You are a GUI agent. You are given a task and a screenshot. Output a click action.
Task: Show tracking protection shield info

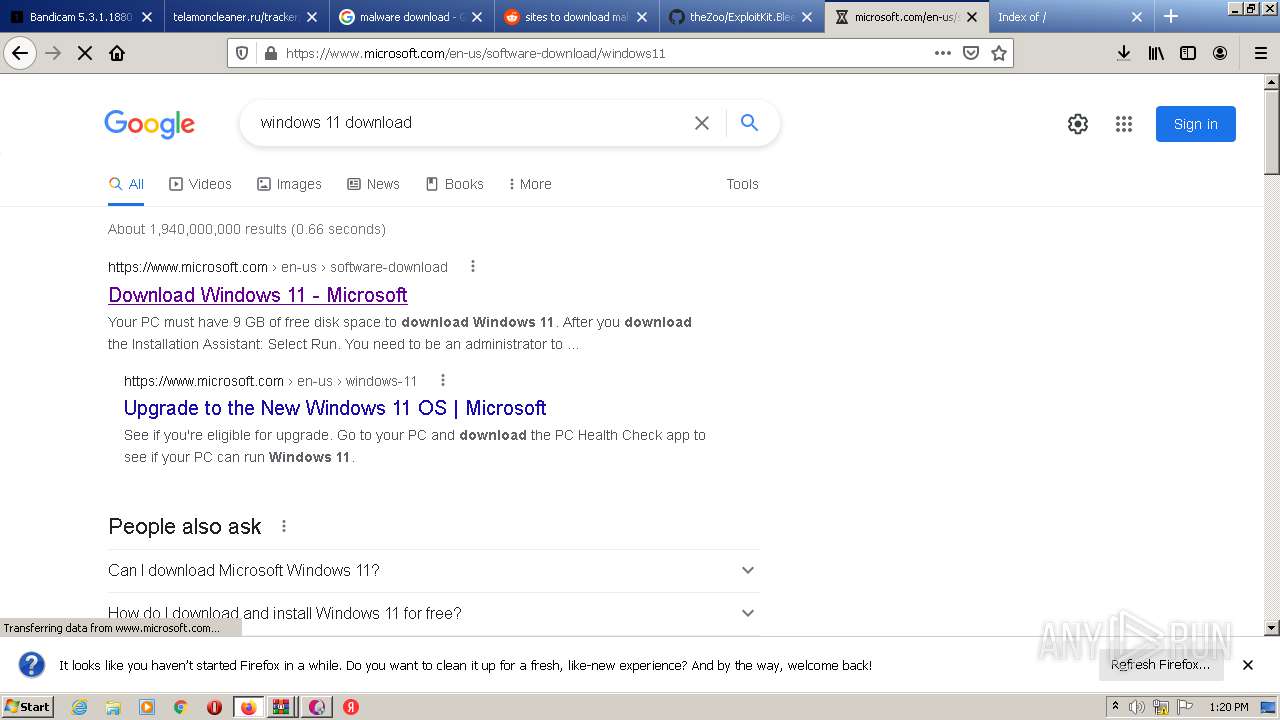click(241, 53)
